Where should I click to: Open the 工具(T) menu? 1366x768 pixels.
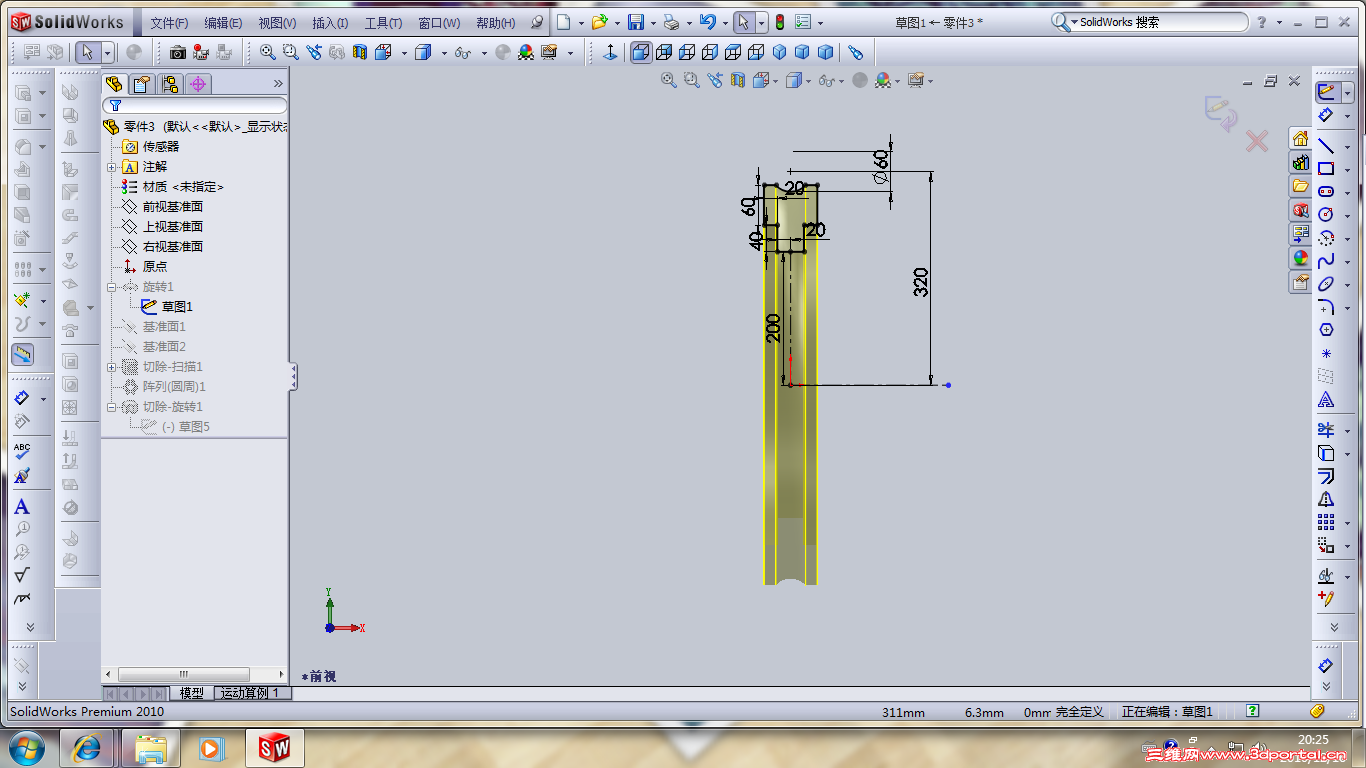tap(383, 23)
